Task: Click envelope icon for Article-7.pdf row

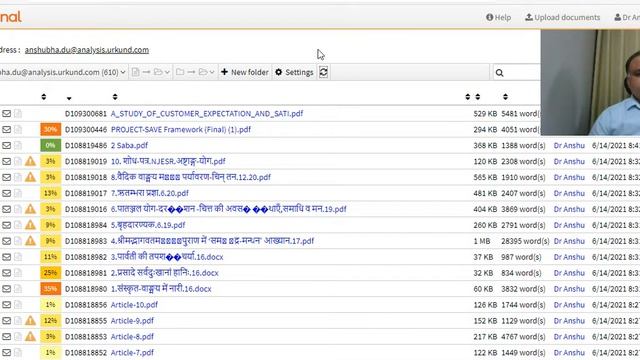Action: pos(7,352)
